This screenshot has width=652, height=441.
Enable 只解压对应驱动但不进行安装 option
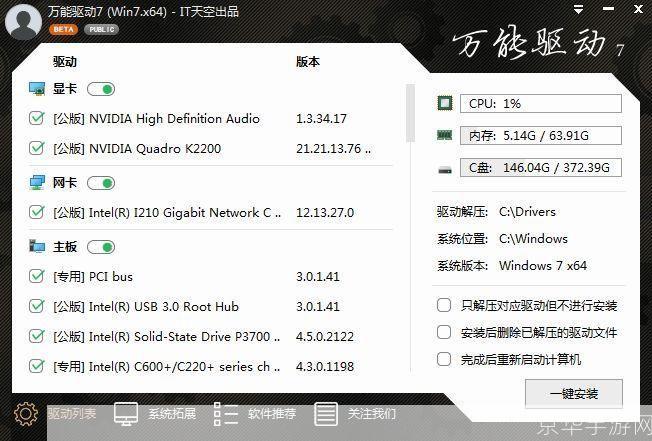point(444,305)
